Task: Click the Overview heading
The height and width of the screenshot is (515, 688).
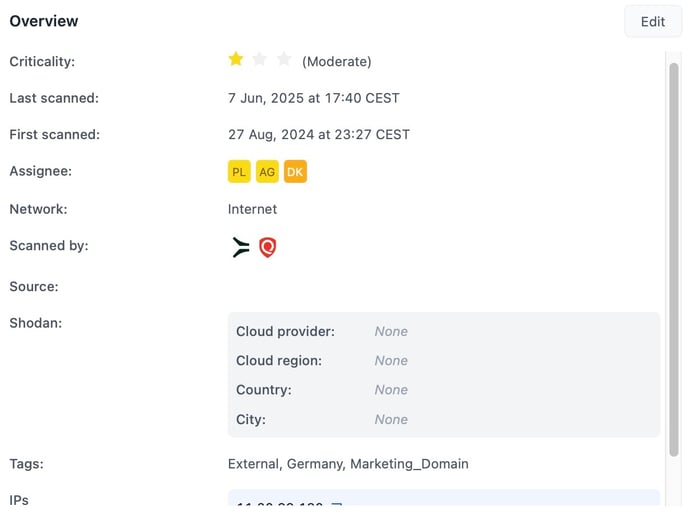Action: coord(44,21)
